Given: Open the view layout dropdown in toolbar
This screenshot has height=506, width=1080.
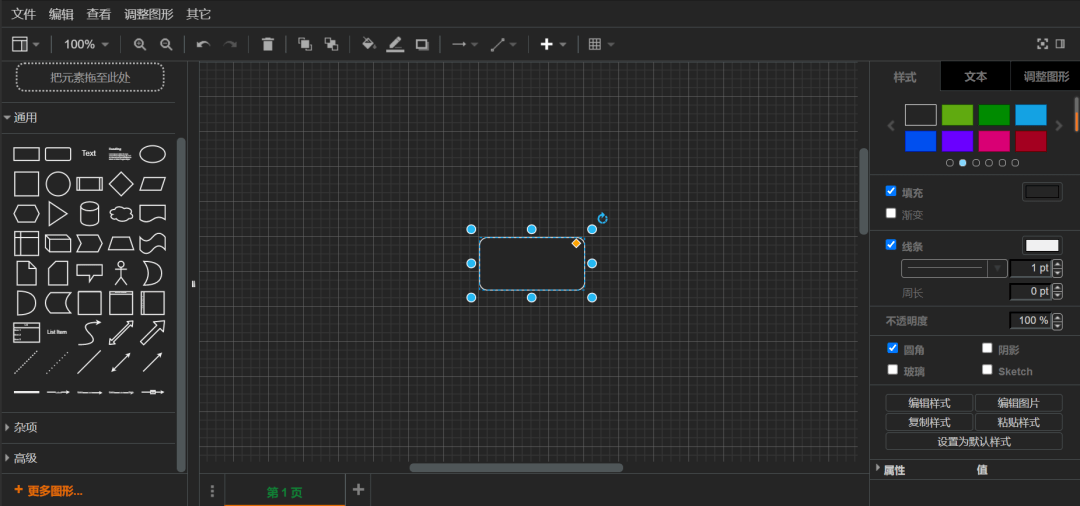Looking at the screenshot, I should point(25,45).
